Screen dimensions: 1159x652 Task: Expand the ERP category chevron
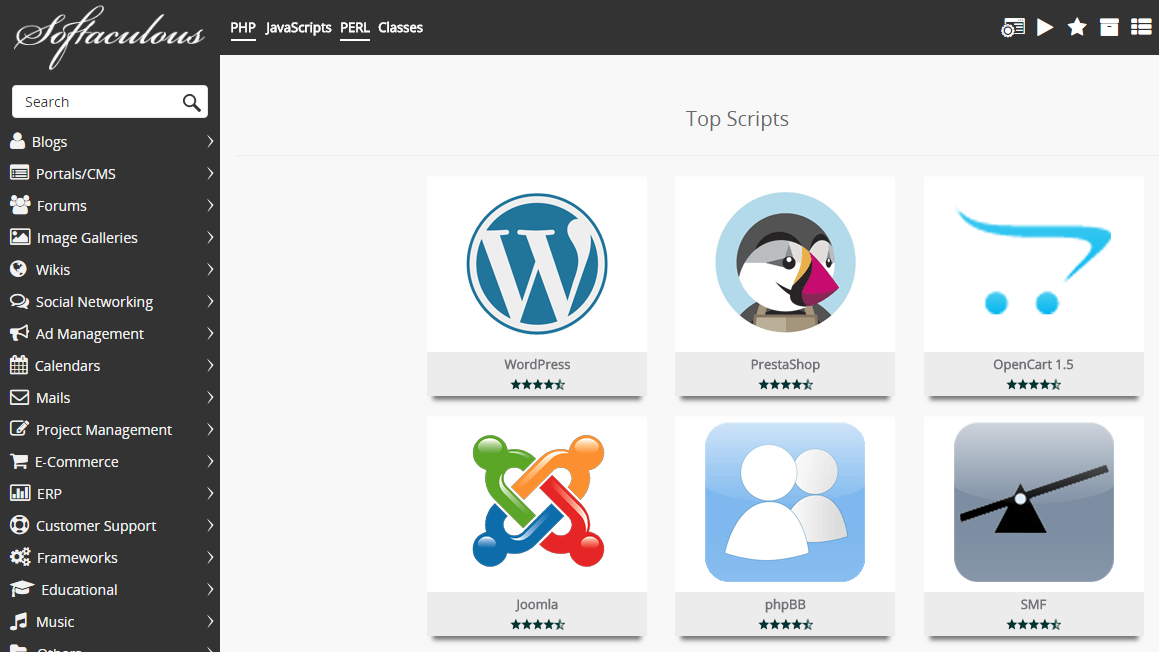point(210,494)
